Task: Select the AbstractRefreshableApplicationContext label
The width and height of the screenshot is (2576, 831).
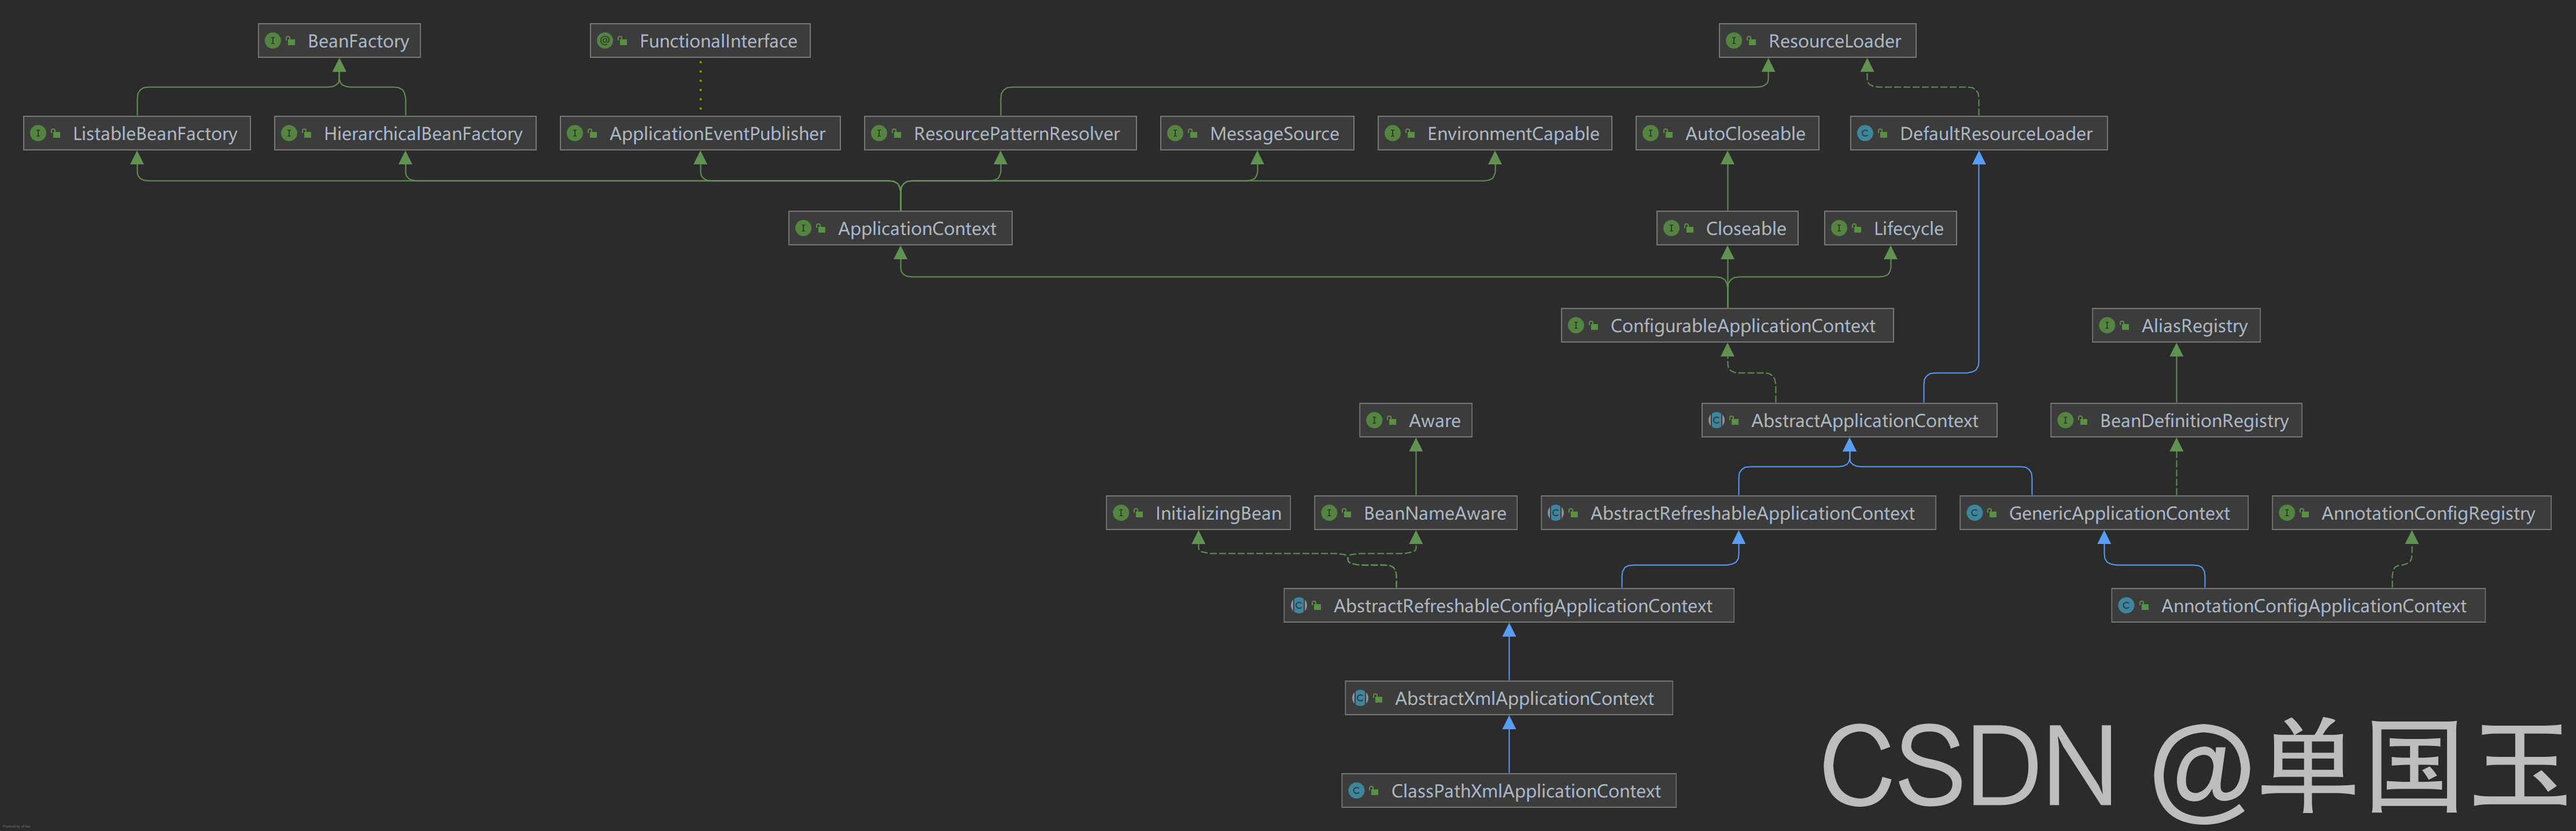Action: [x=1752, y=514]
